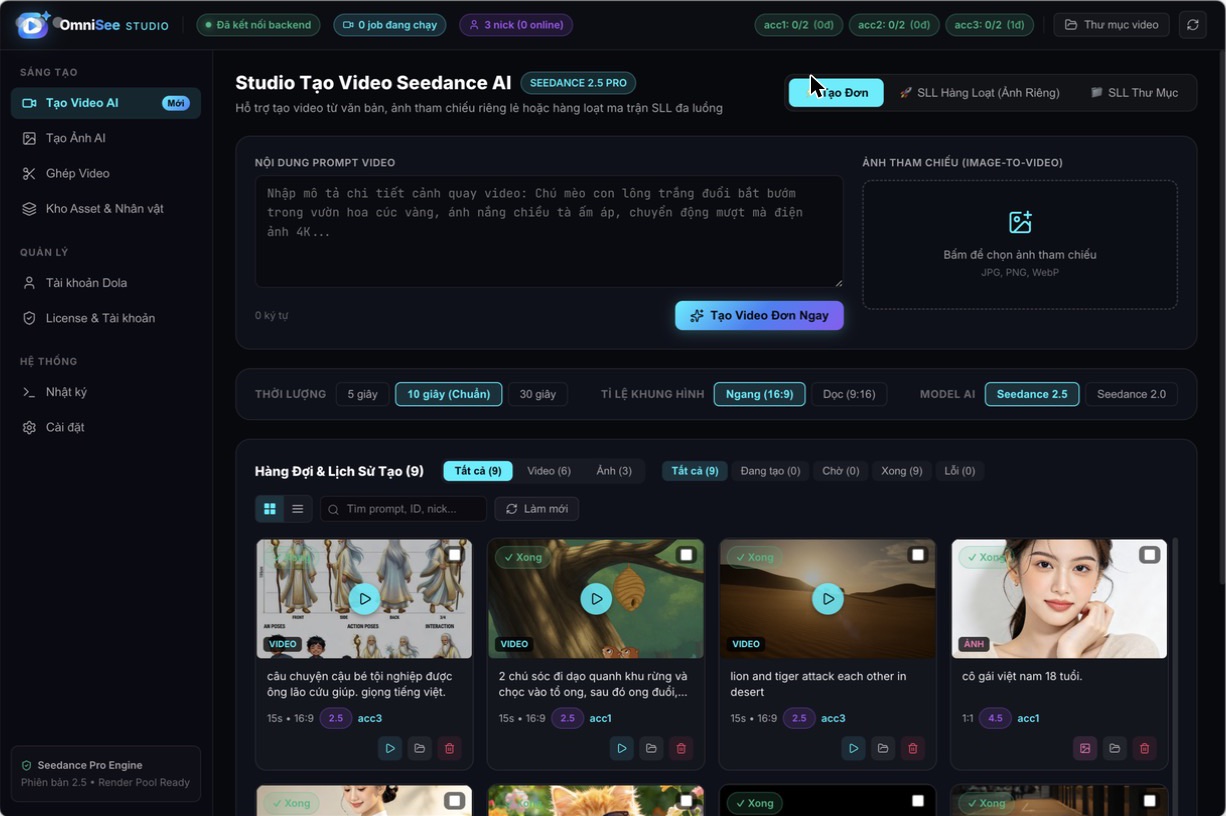Open Kho Asset & Nhân vật
Viewport: 1226px width, 816px height.
click(x=106, y=208)
